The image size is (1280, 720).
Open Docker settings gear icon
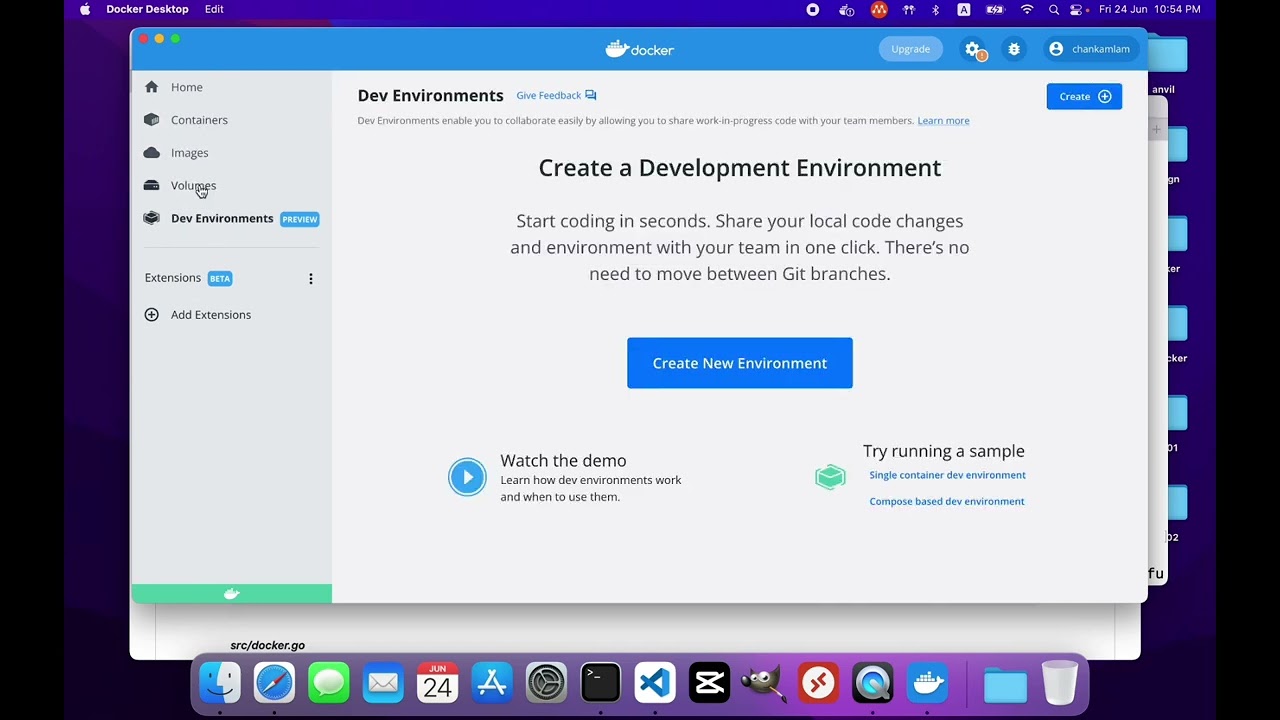[972, 49]
